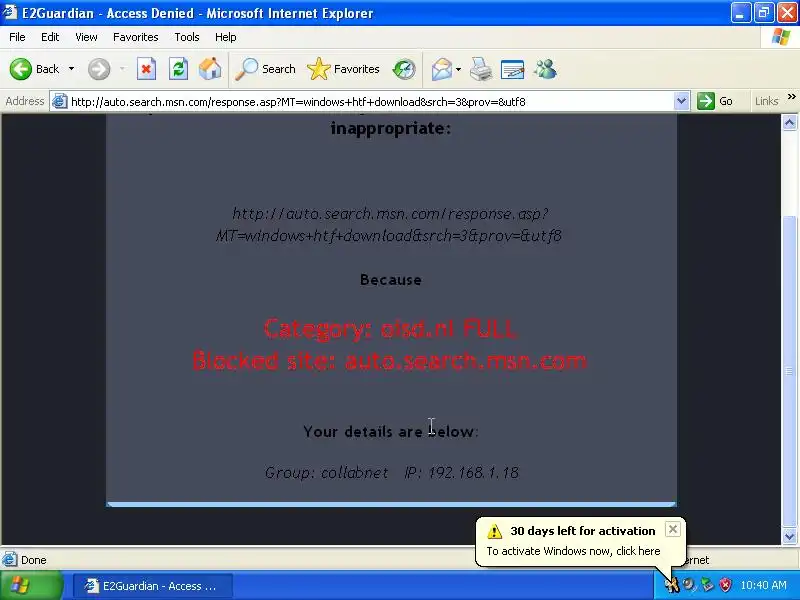Open the Back history dropdown arrow
Viewport: 800px width, 600px height.
coord(71,69)
